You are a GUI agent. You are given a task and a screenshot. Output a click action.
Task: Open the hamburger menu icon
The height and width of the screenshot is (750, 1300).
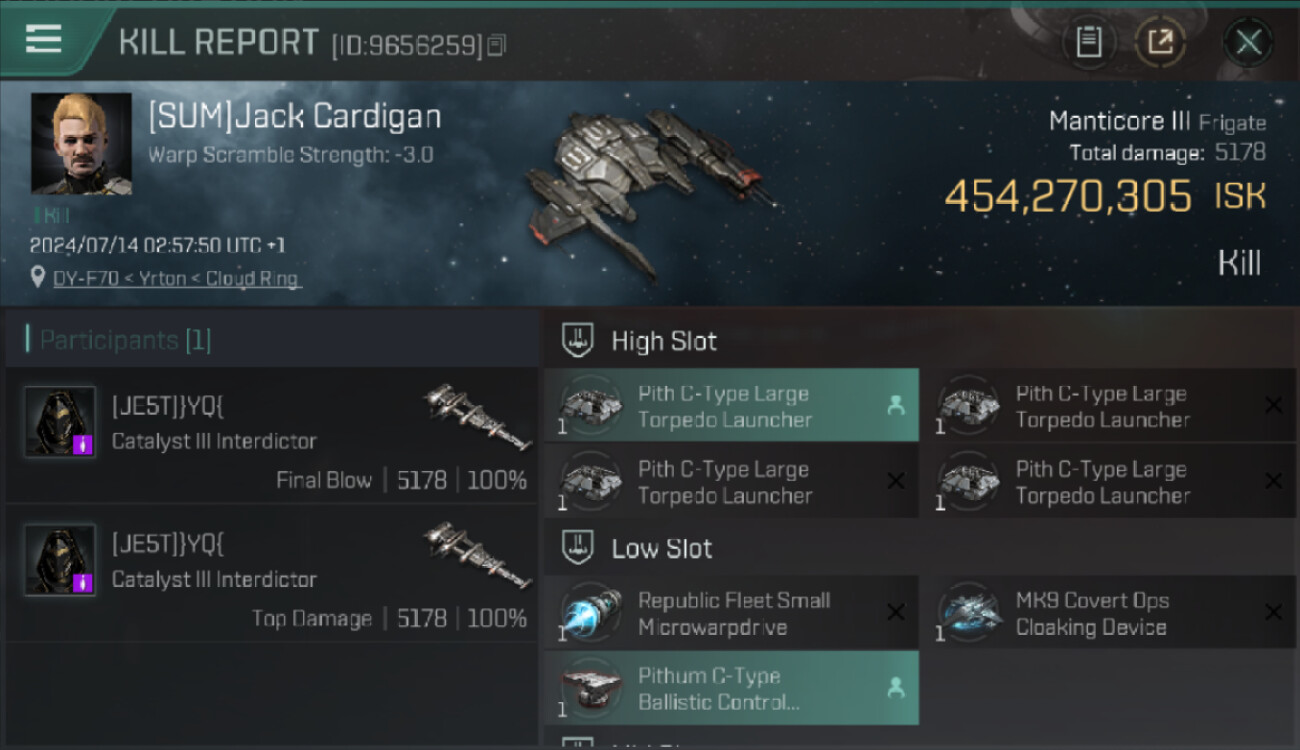43,40
